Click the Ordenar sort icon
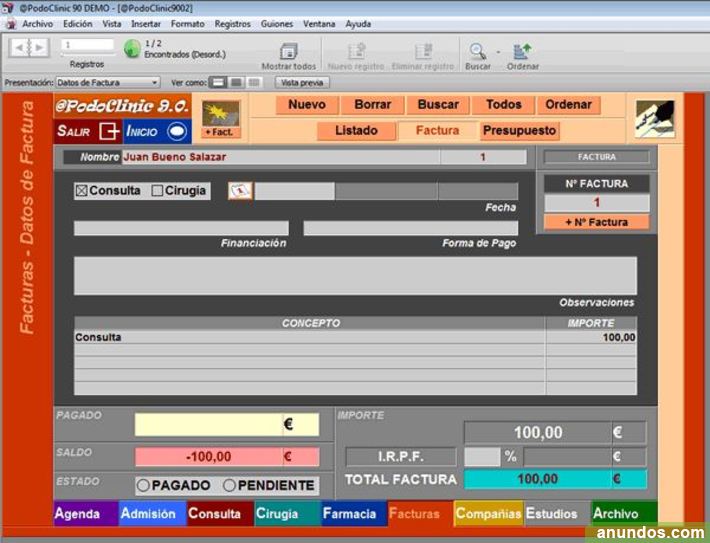The height and width of the screenshot is (543, 710). (522, 51)
